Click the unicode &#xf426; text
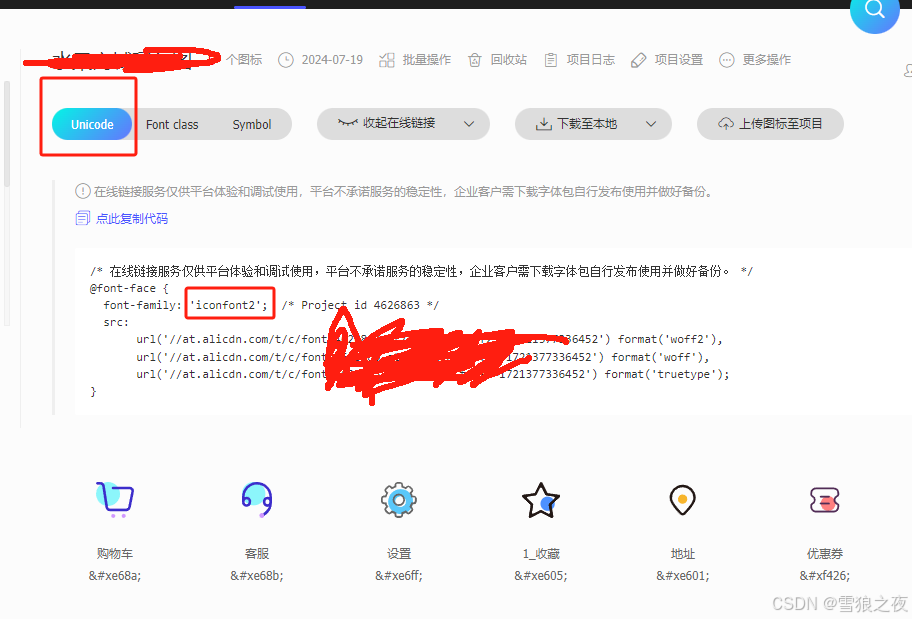Screen dimensions: 912x619 pyautogui.click(x=825, y=575)
